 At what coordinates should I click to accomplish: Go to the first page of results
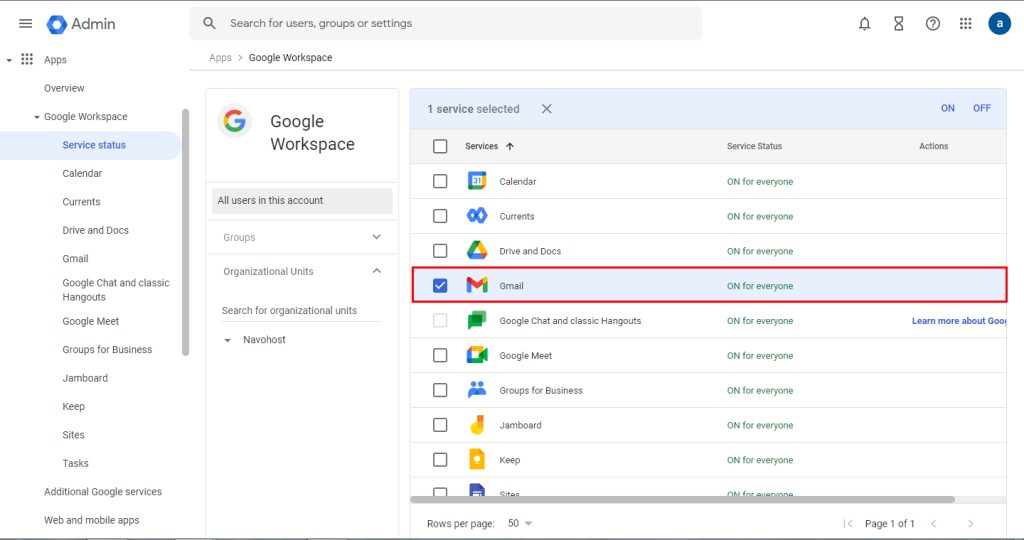(848, 524)
